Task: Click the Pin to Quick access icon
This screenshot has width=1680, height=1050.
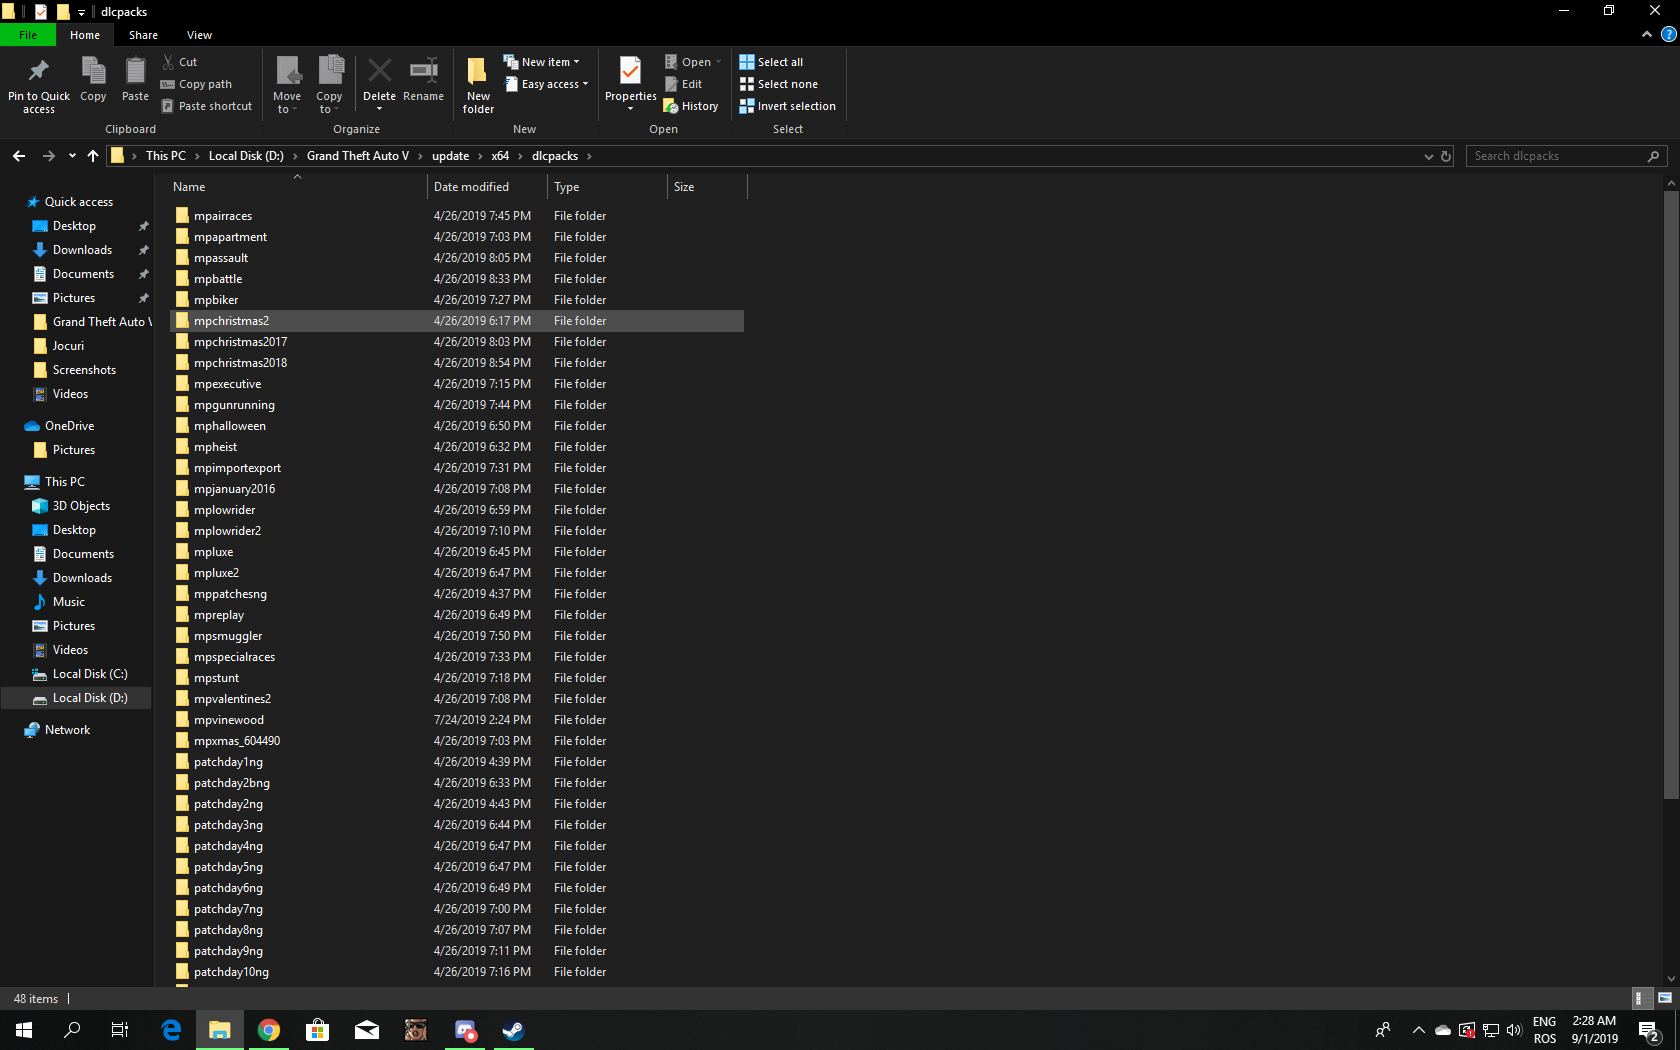Action: tap(38, 83)
